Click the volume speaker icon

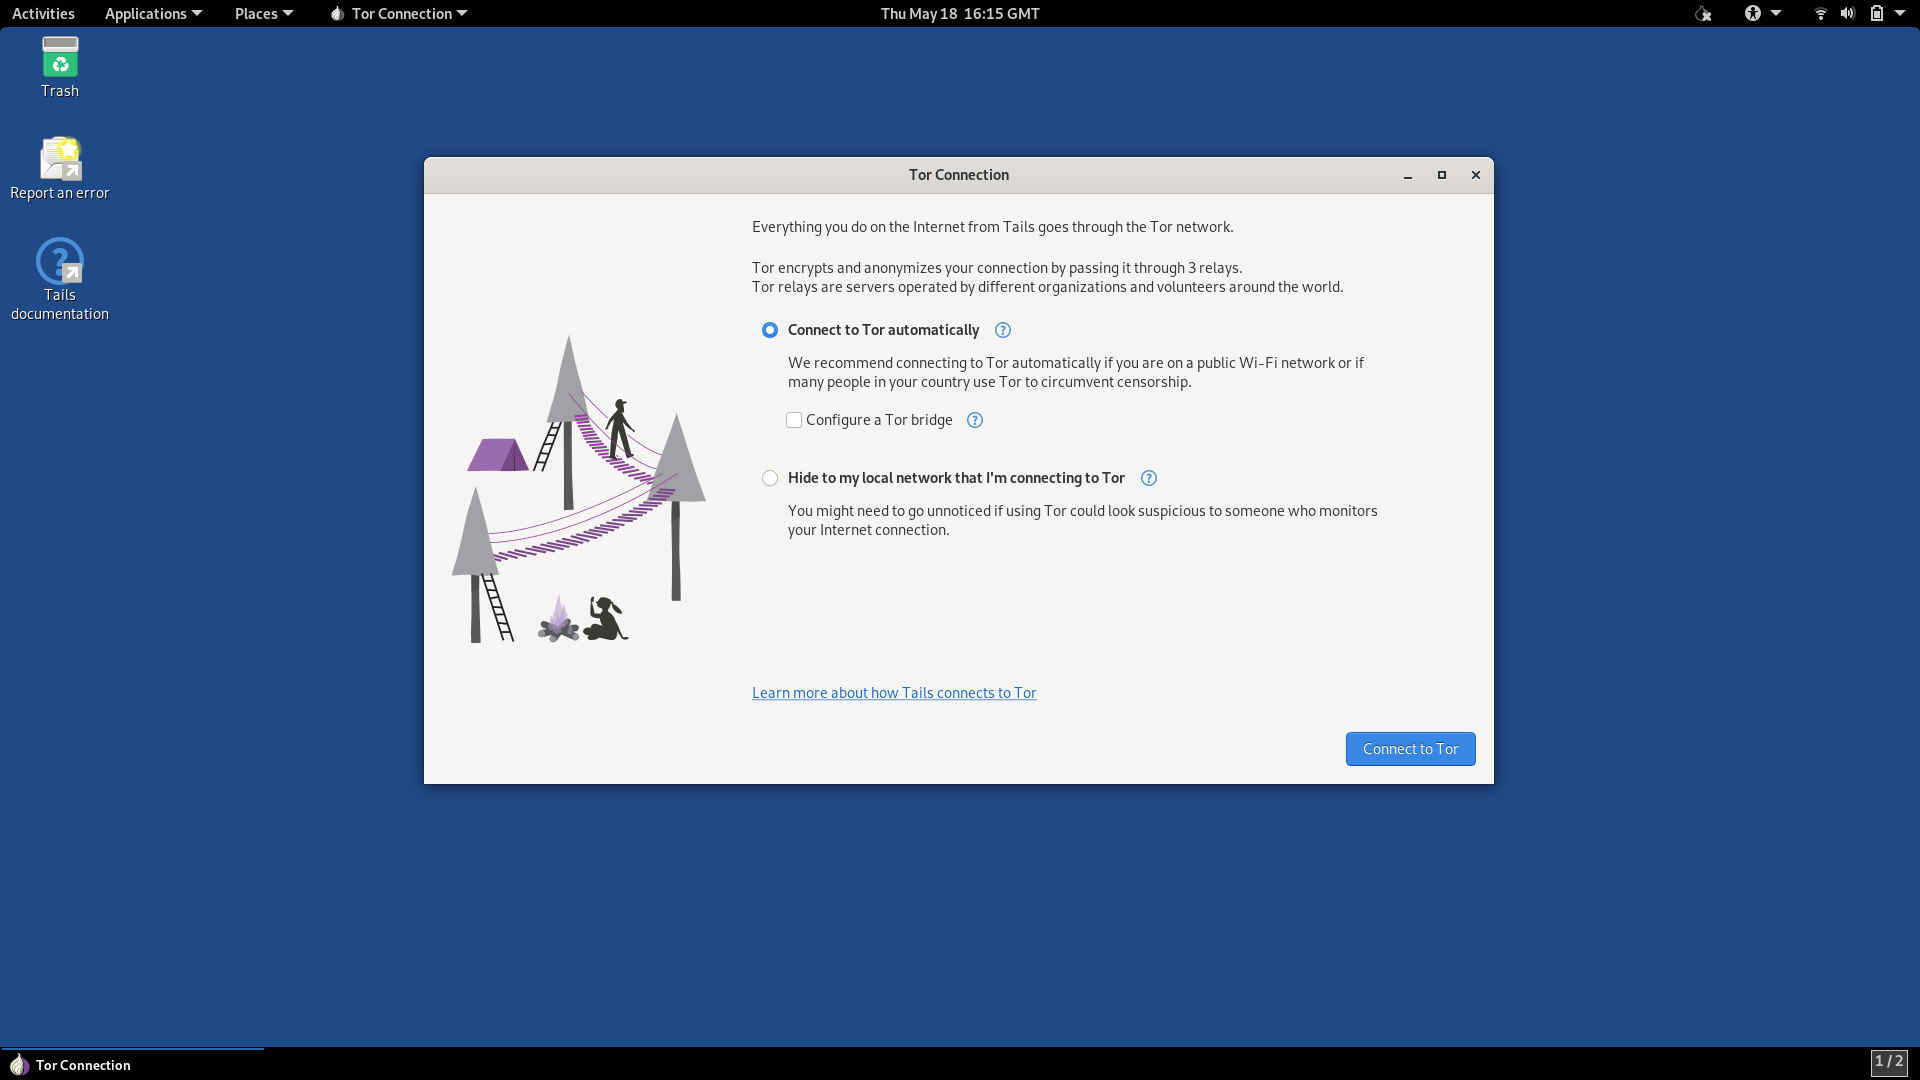[1847, 13]
